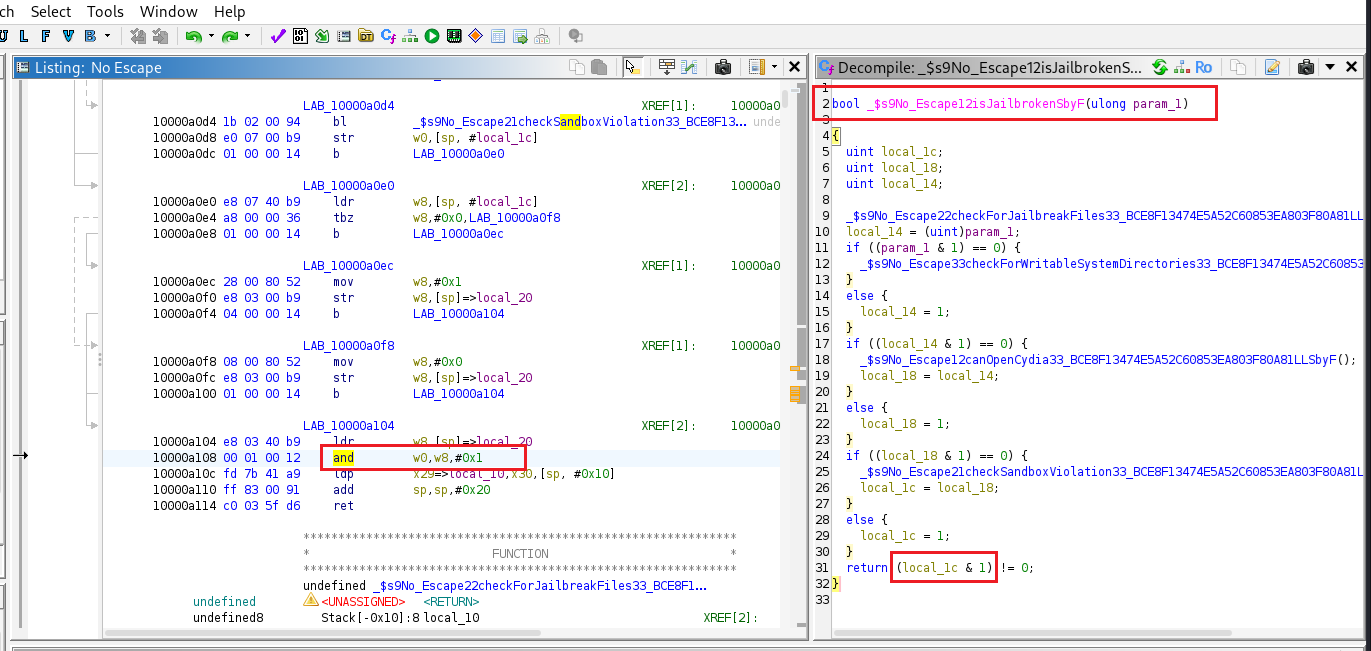
Task: Expand the Listing overview margin dropdown
Action: pos(775,67)
